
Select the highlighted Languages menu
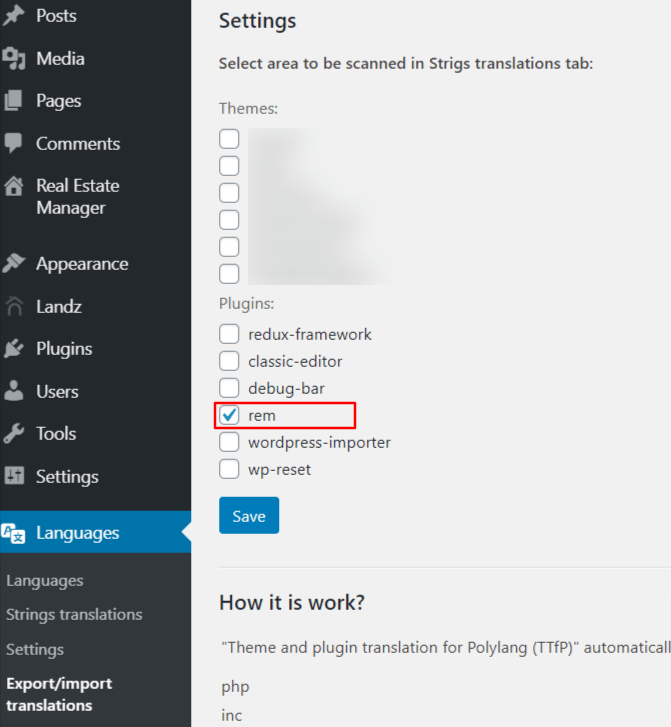coord(96,532)
